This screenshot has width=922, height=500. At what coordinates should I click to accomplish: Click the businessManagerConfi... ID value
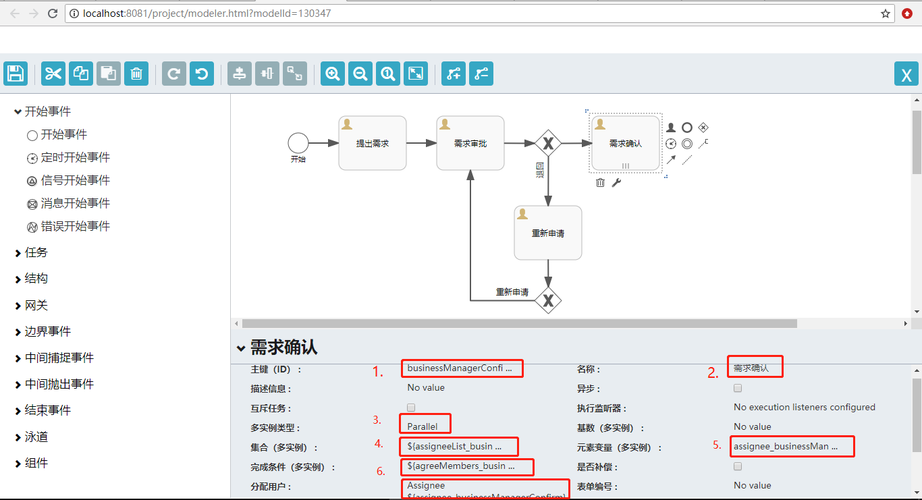coord(460,368)
